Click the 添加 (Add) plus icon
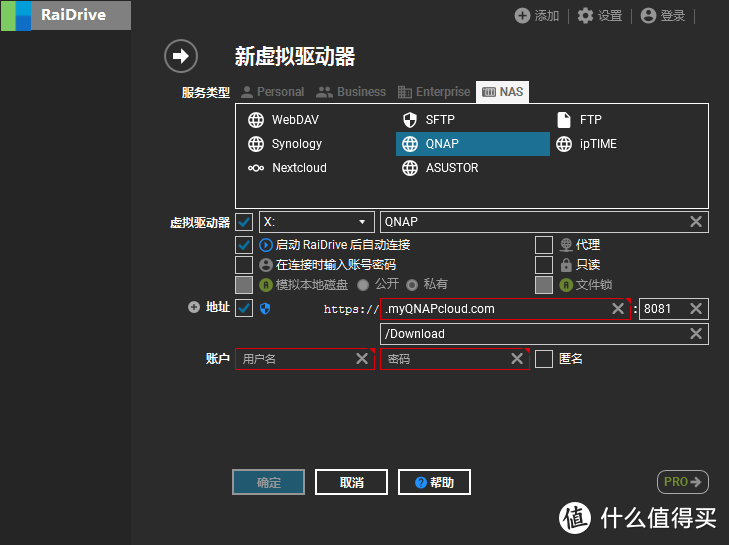 point(522,15)
